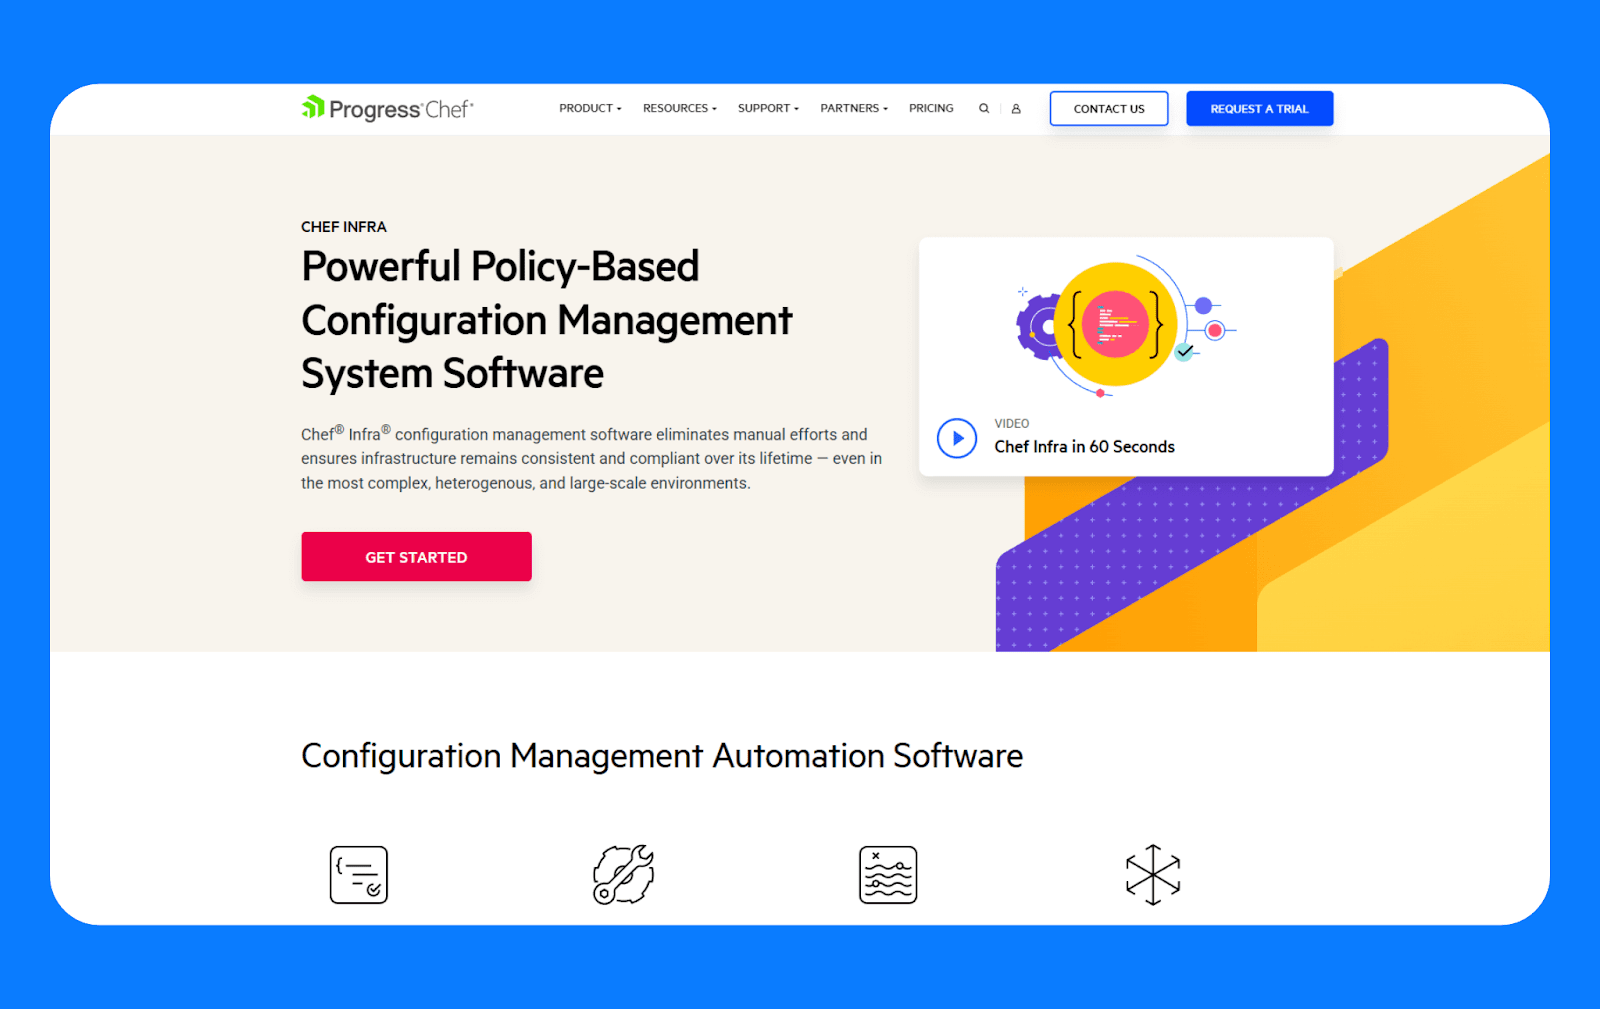Click the wrench gear feature icon
Image resolution: width=1600 pixels, height=1009 pixels.
[x=623, y=875]
